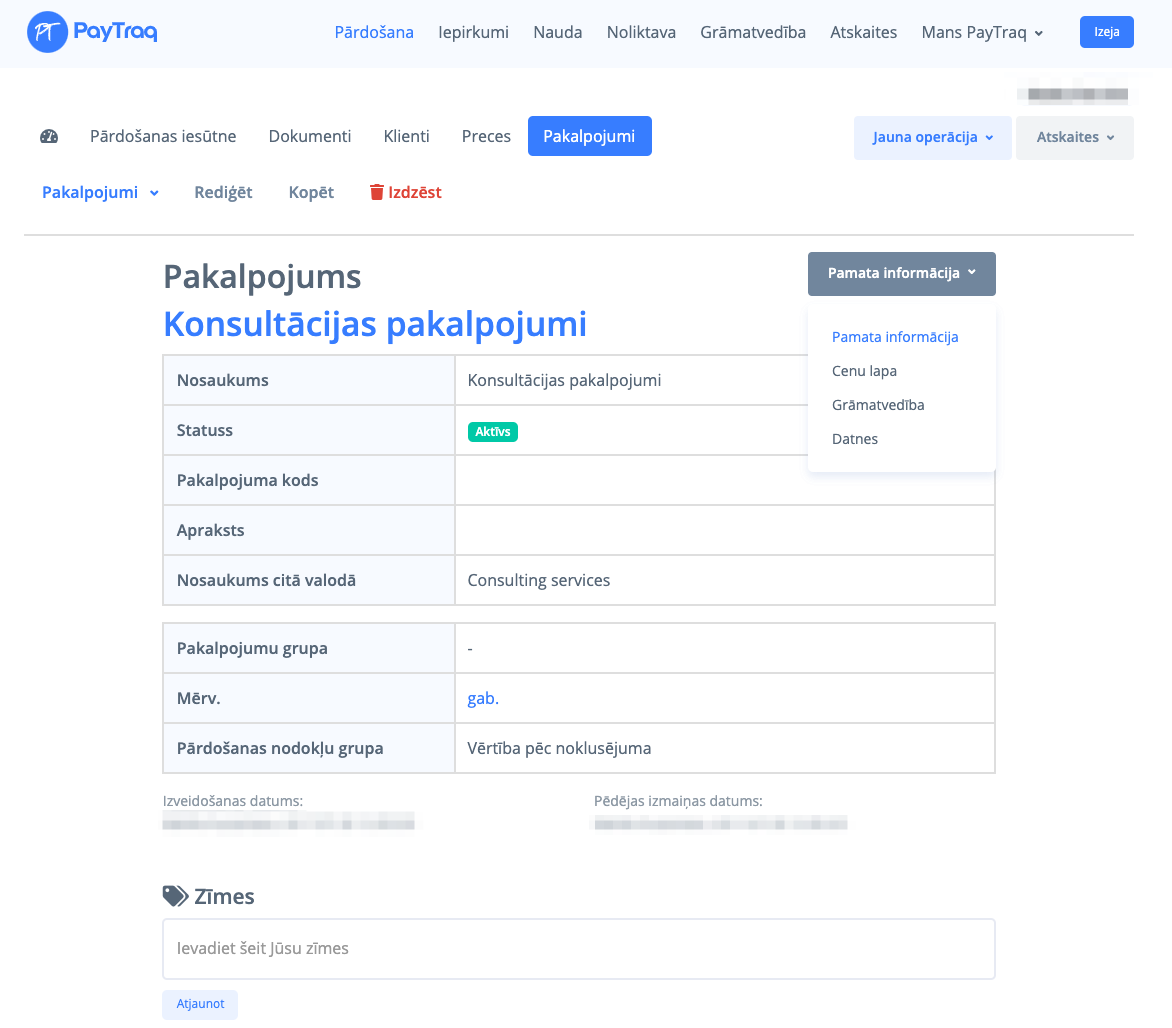This screenshot has height=1028, width=1172.
Task: Open the Pārdošanas iesūtne tab
Action: [x=163, y=136]
